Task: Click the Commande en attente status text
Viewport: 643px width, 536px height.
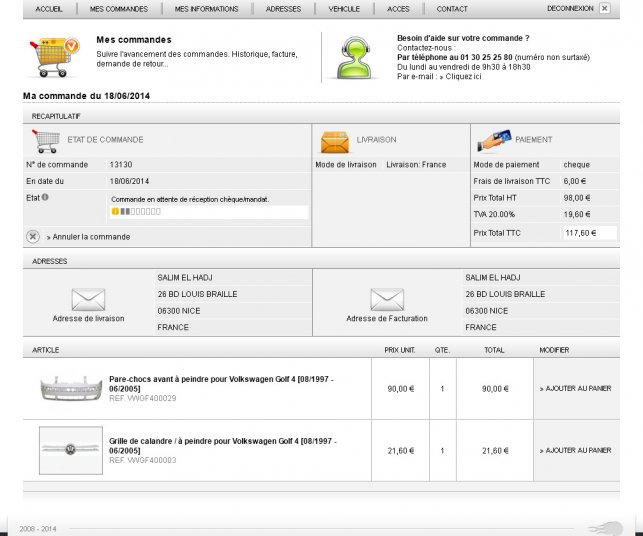Action: tap(190, 199)
